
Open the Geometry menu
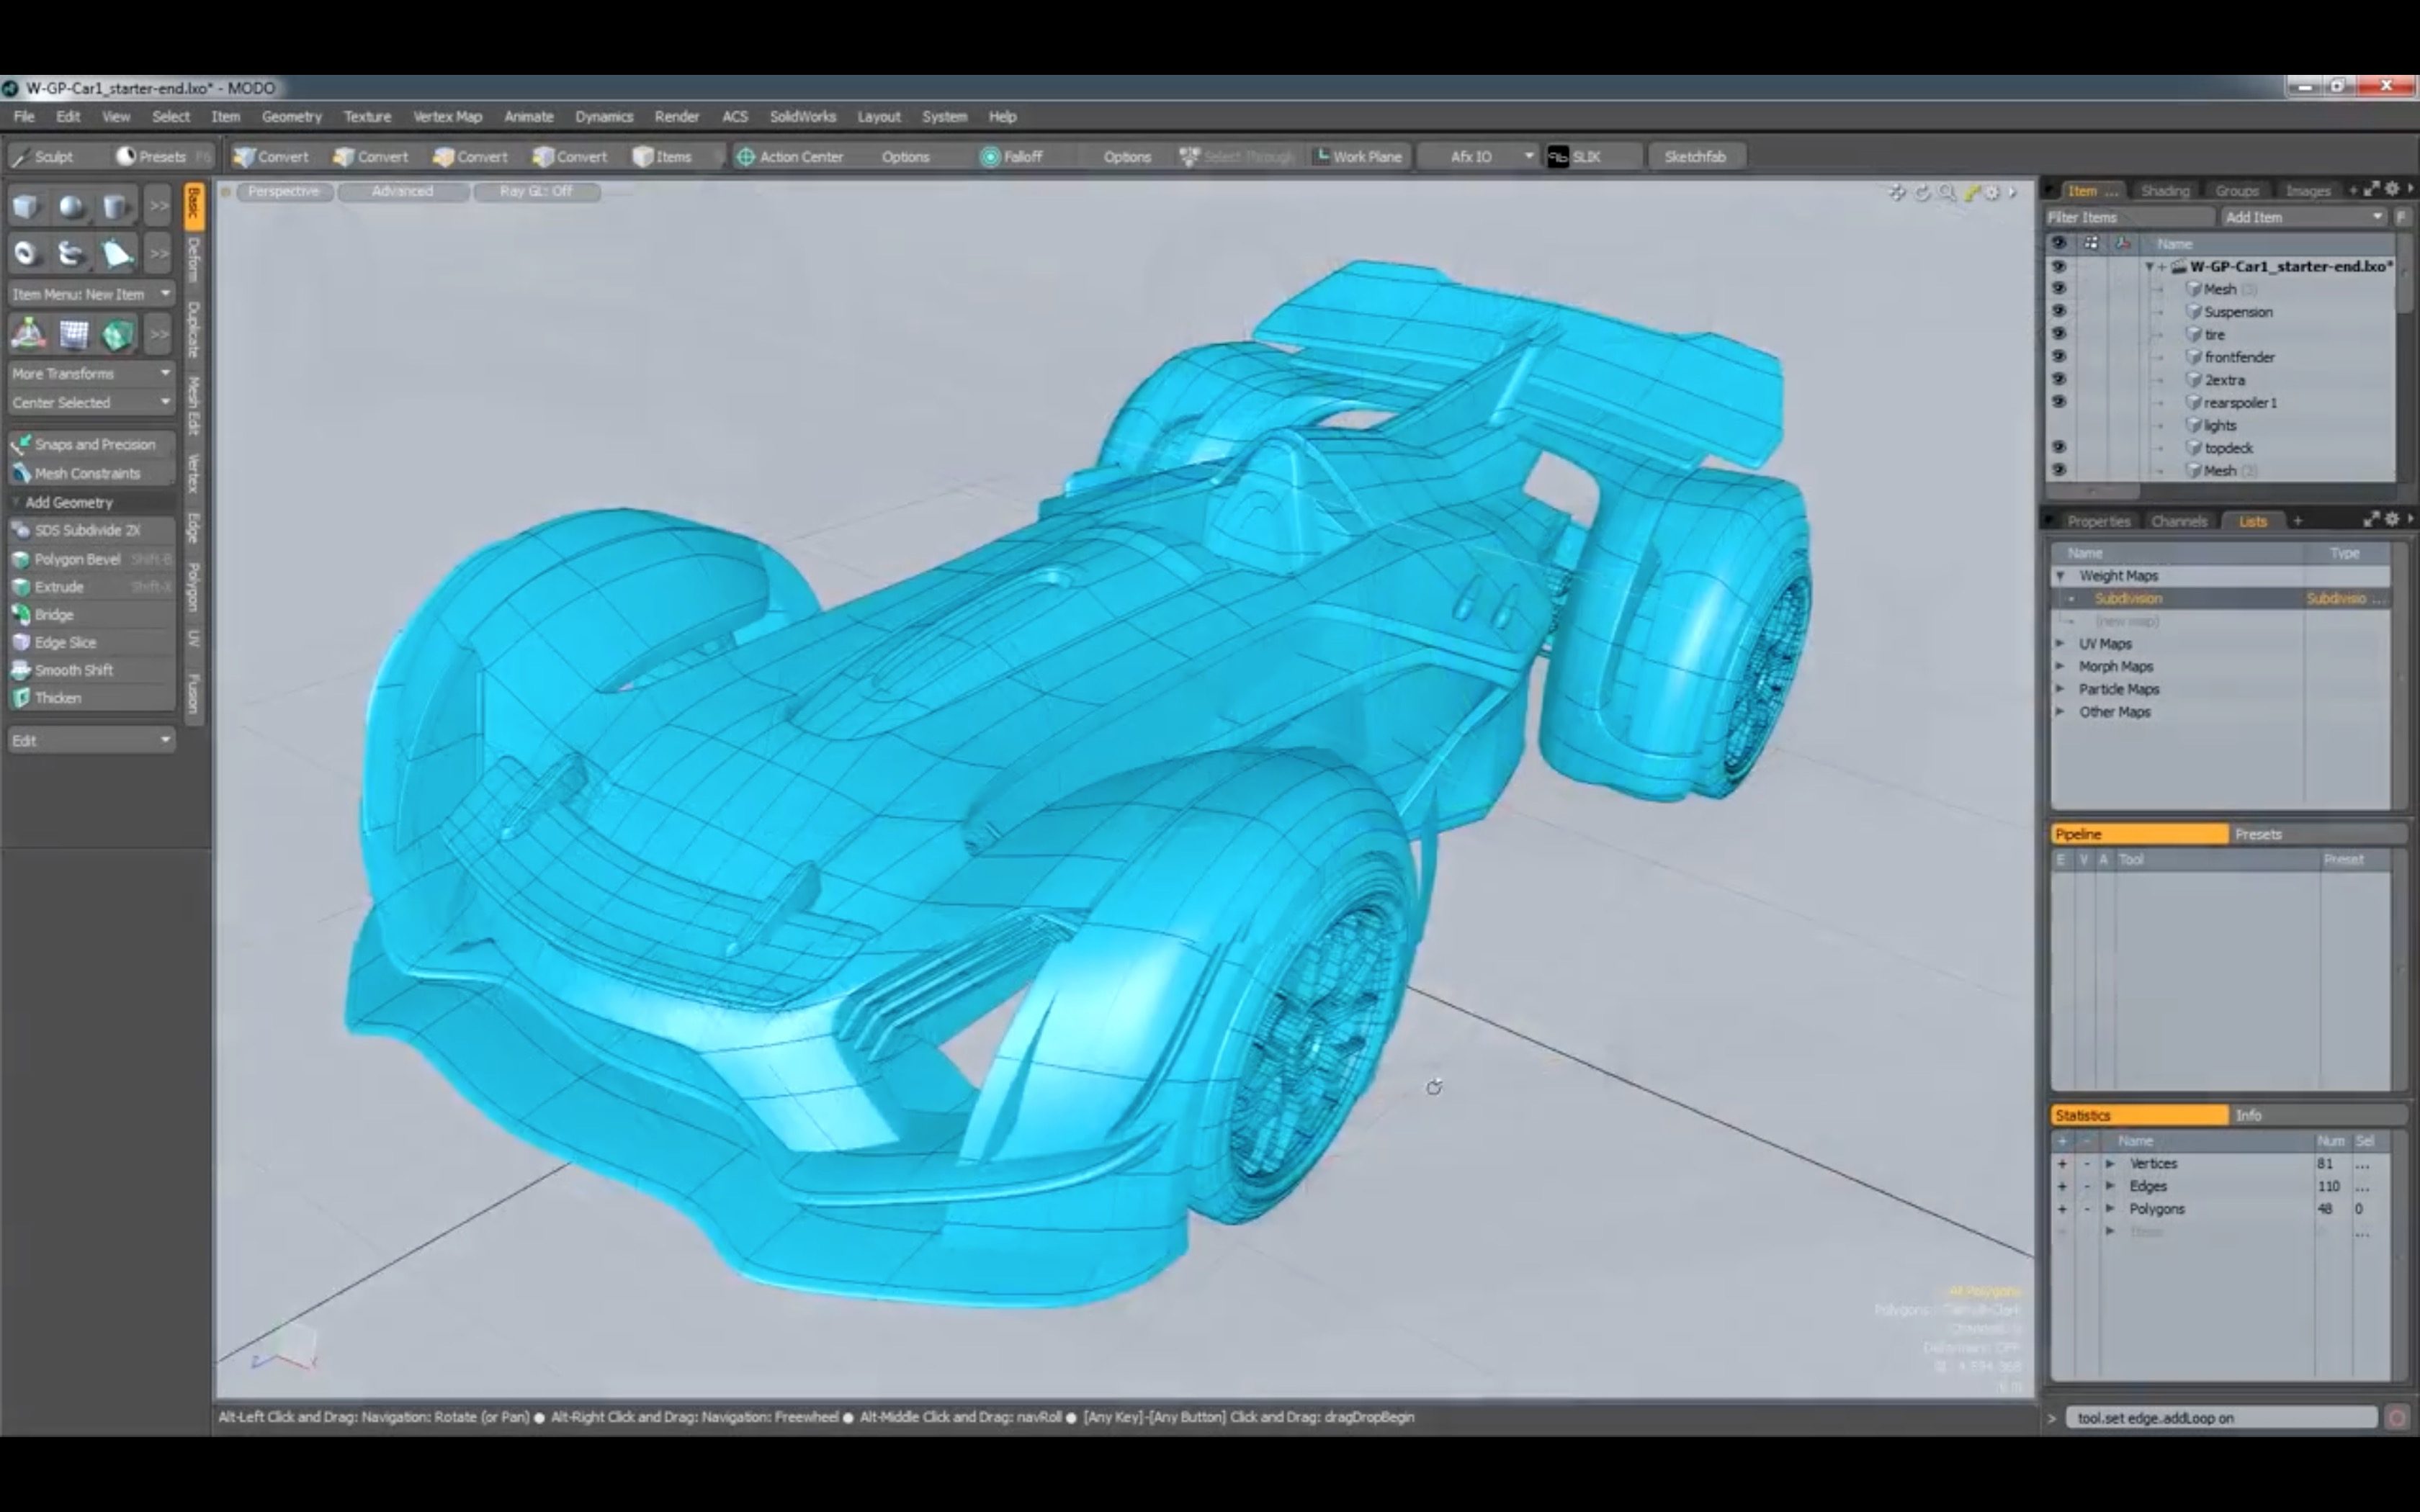(x=291, y=116)
